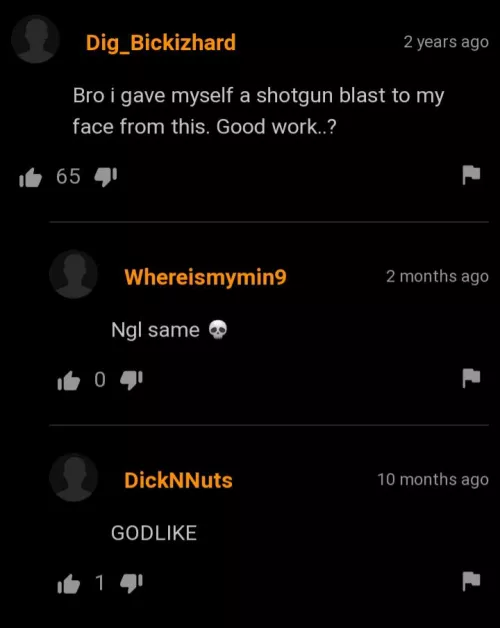Click DickNNuts's avatar picture
500x628 pixels.
point(73,477)
